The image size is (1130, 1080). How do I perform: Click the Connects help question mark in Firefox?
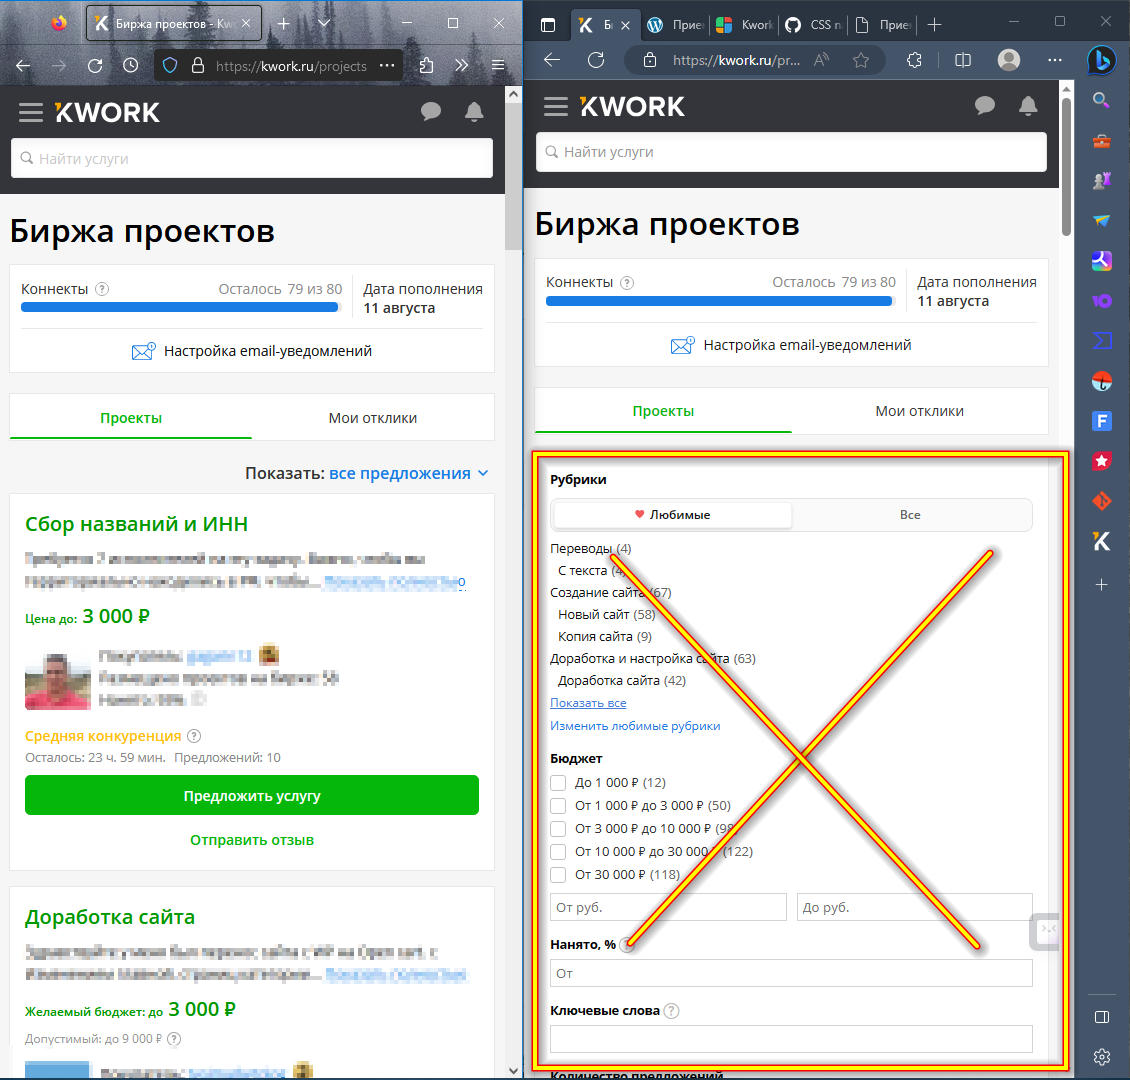102,289
